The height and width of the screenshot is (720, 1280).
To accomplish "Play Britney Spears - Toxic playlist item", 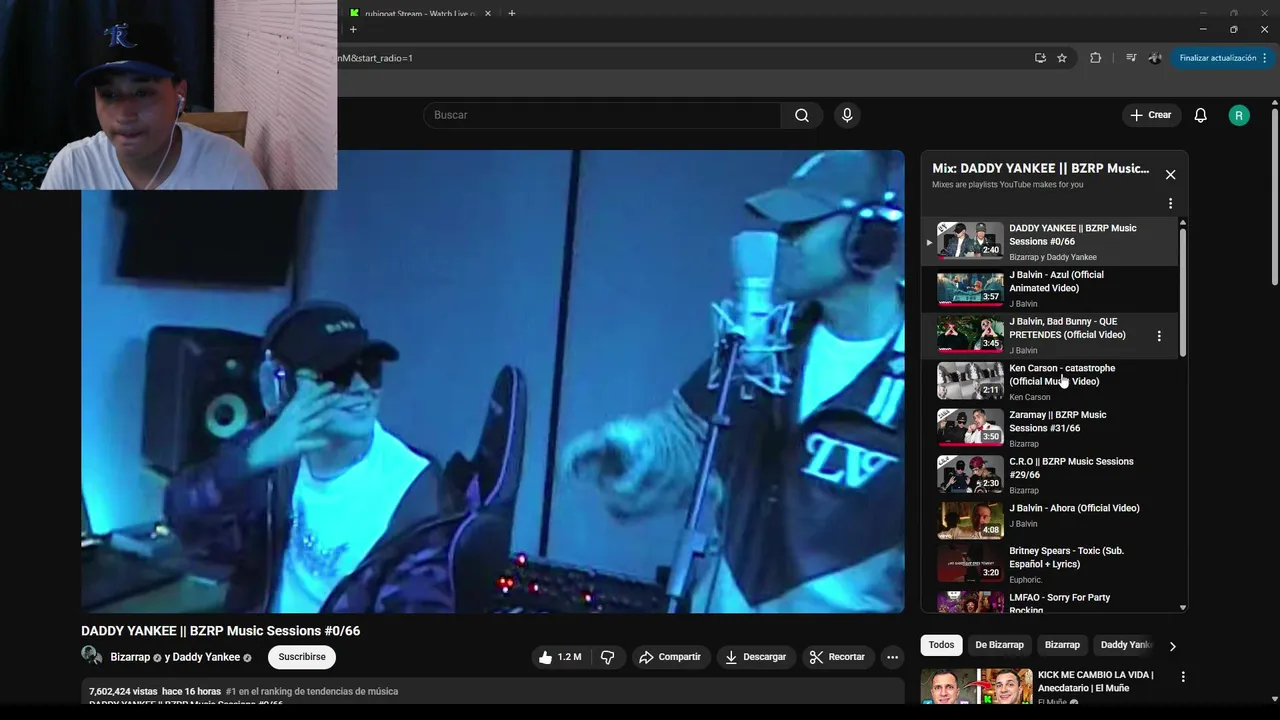I will coord(1049,564).
